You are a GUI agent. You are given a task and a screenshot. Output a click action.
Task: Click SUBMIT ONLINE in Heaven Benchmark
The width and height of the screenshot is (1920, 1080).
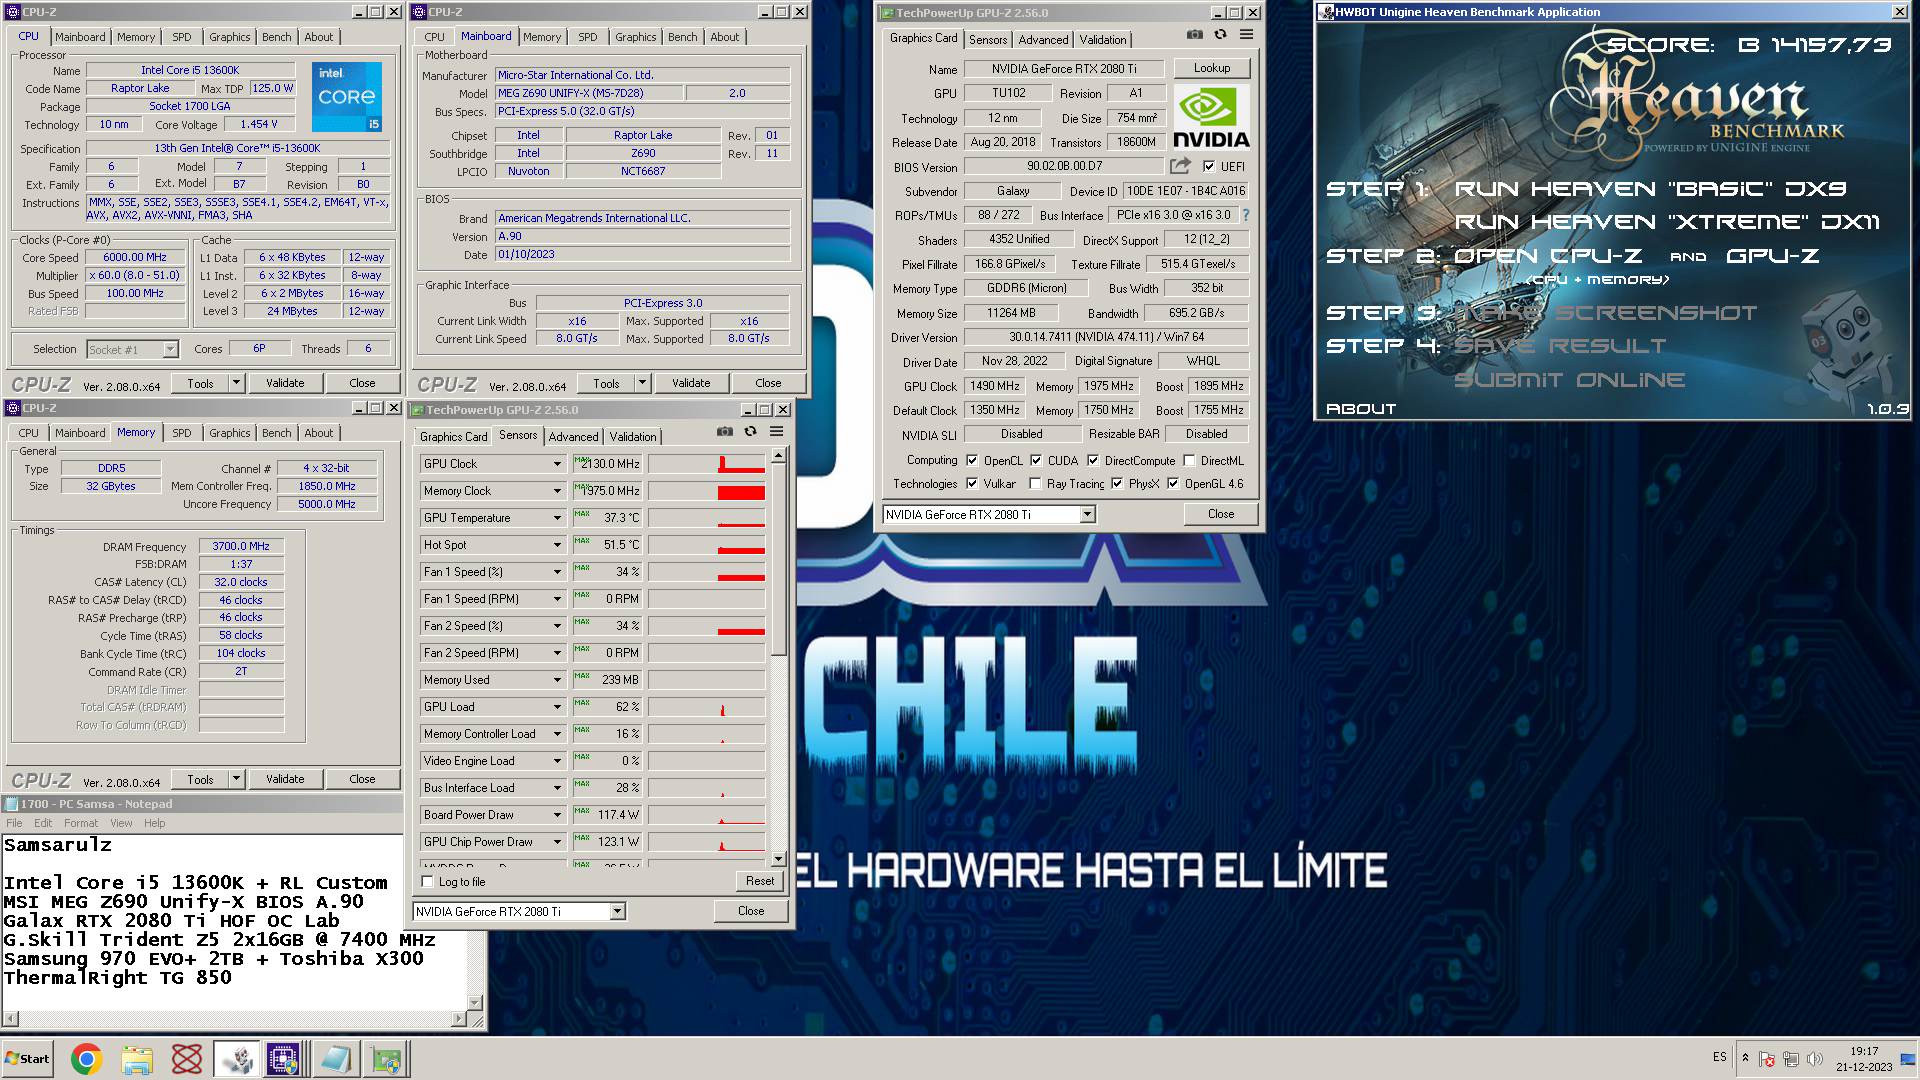click(1569, 380)
